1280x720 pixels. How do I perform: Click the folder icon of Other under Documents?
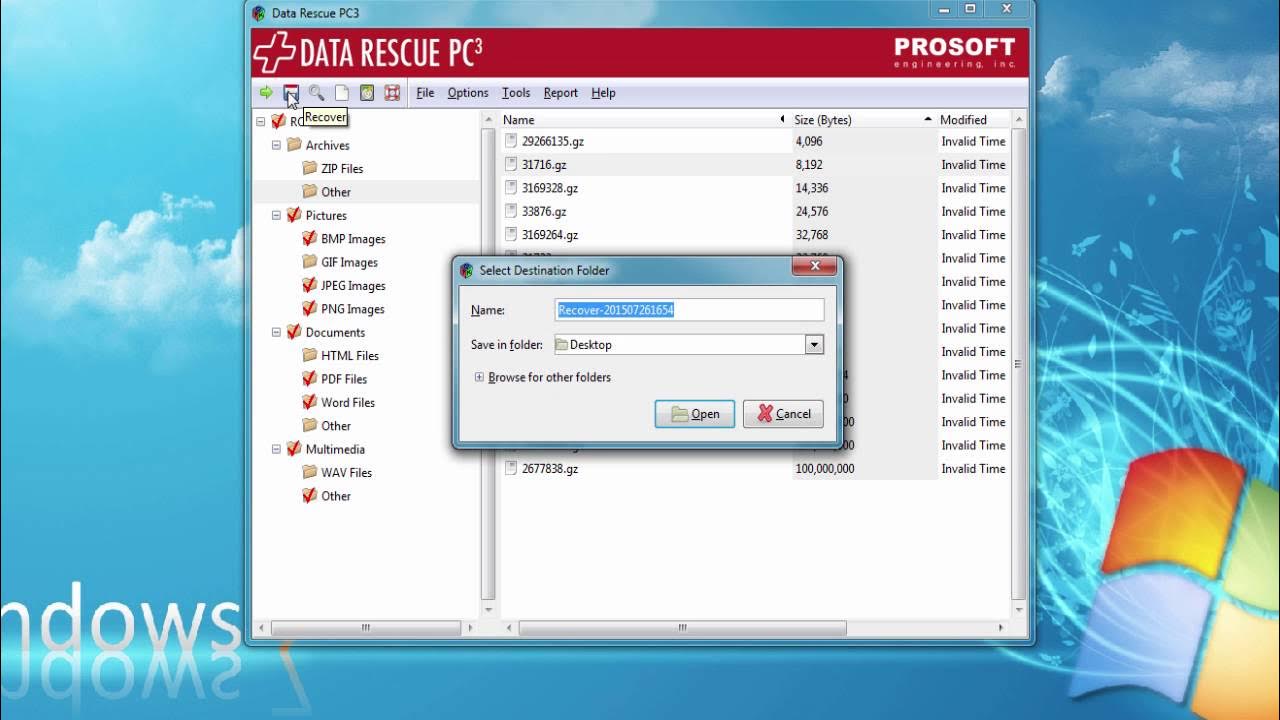click(x=310, y=425)
